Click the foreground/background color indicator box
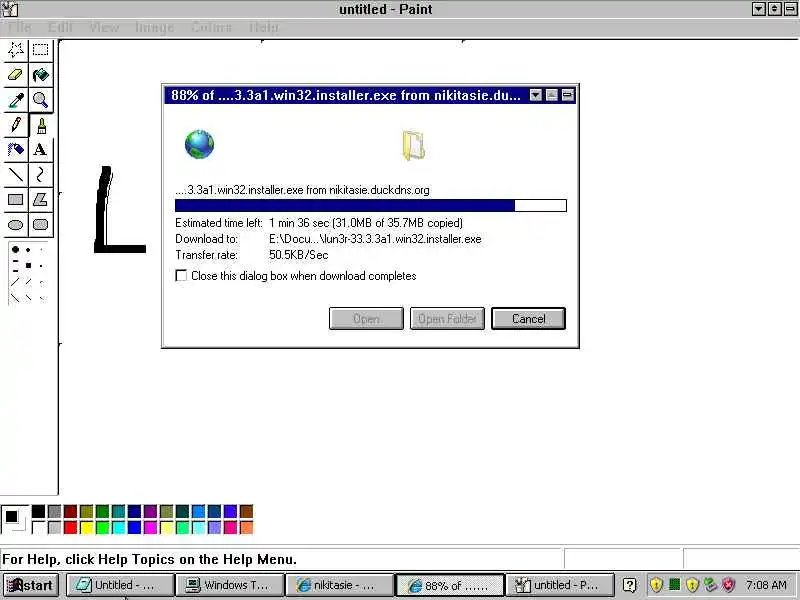The image size is (800, 600). 14,519
